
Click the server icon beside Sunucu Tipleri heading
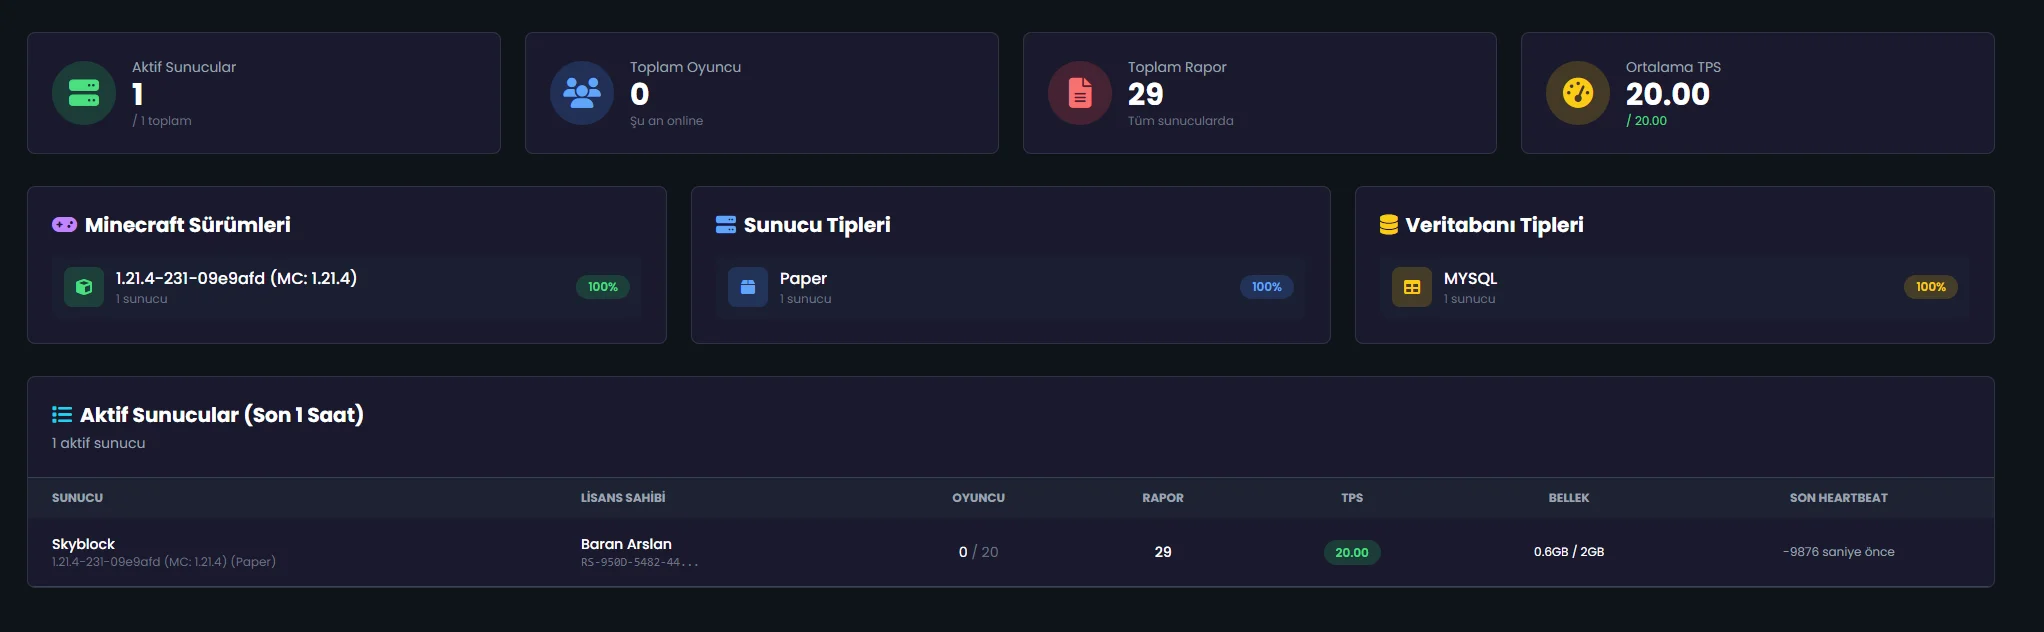[726, 225]
